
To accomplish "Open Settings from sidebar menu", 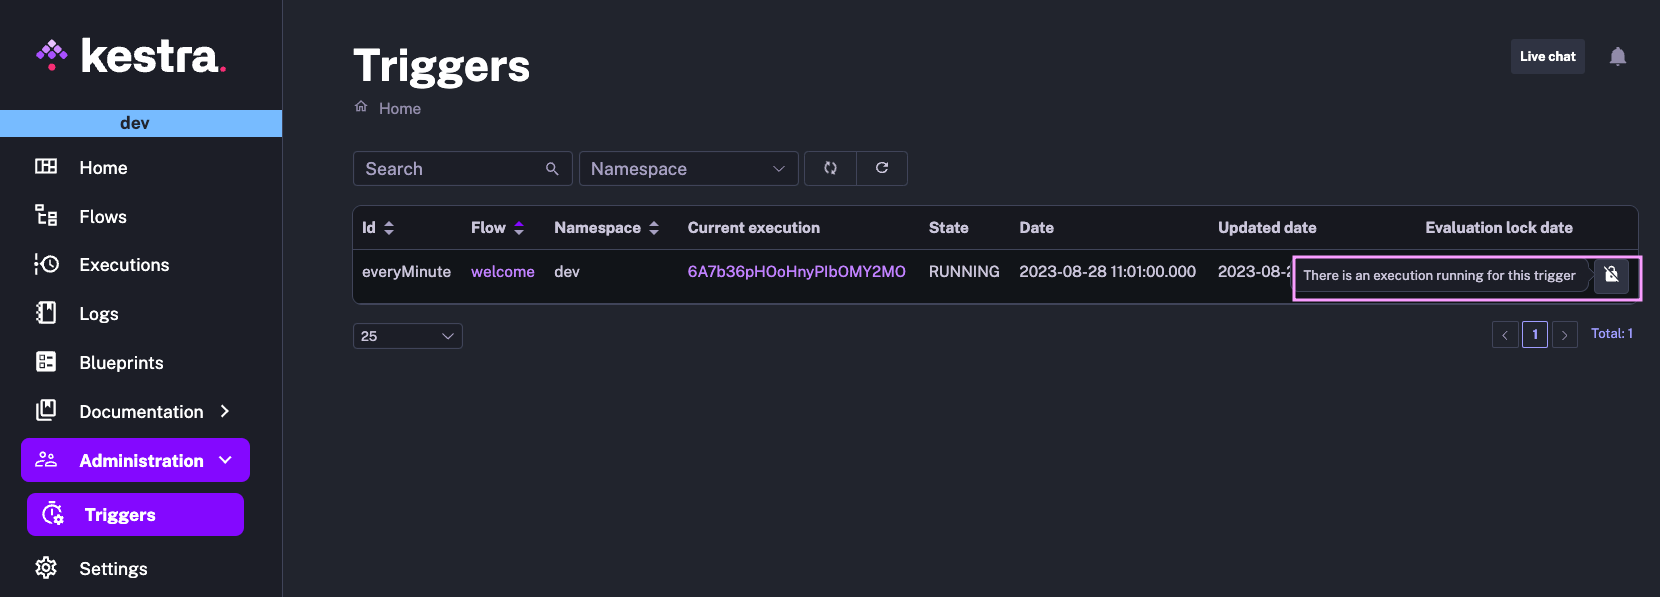I will 113,569.
